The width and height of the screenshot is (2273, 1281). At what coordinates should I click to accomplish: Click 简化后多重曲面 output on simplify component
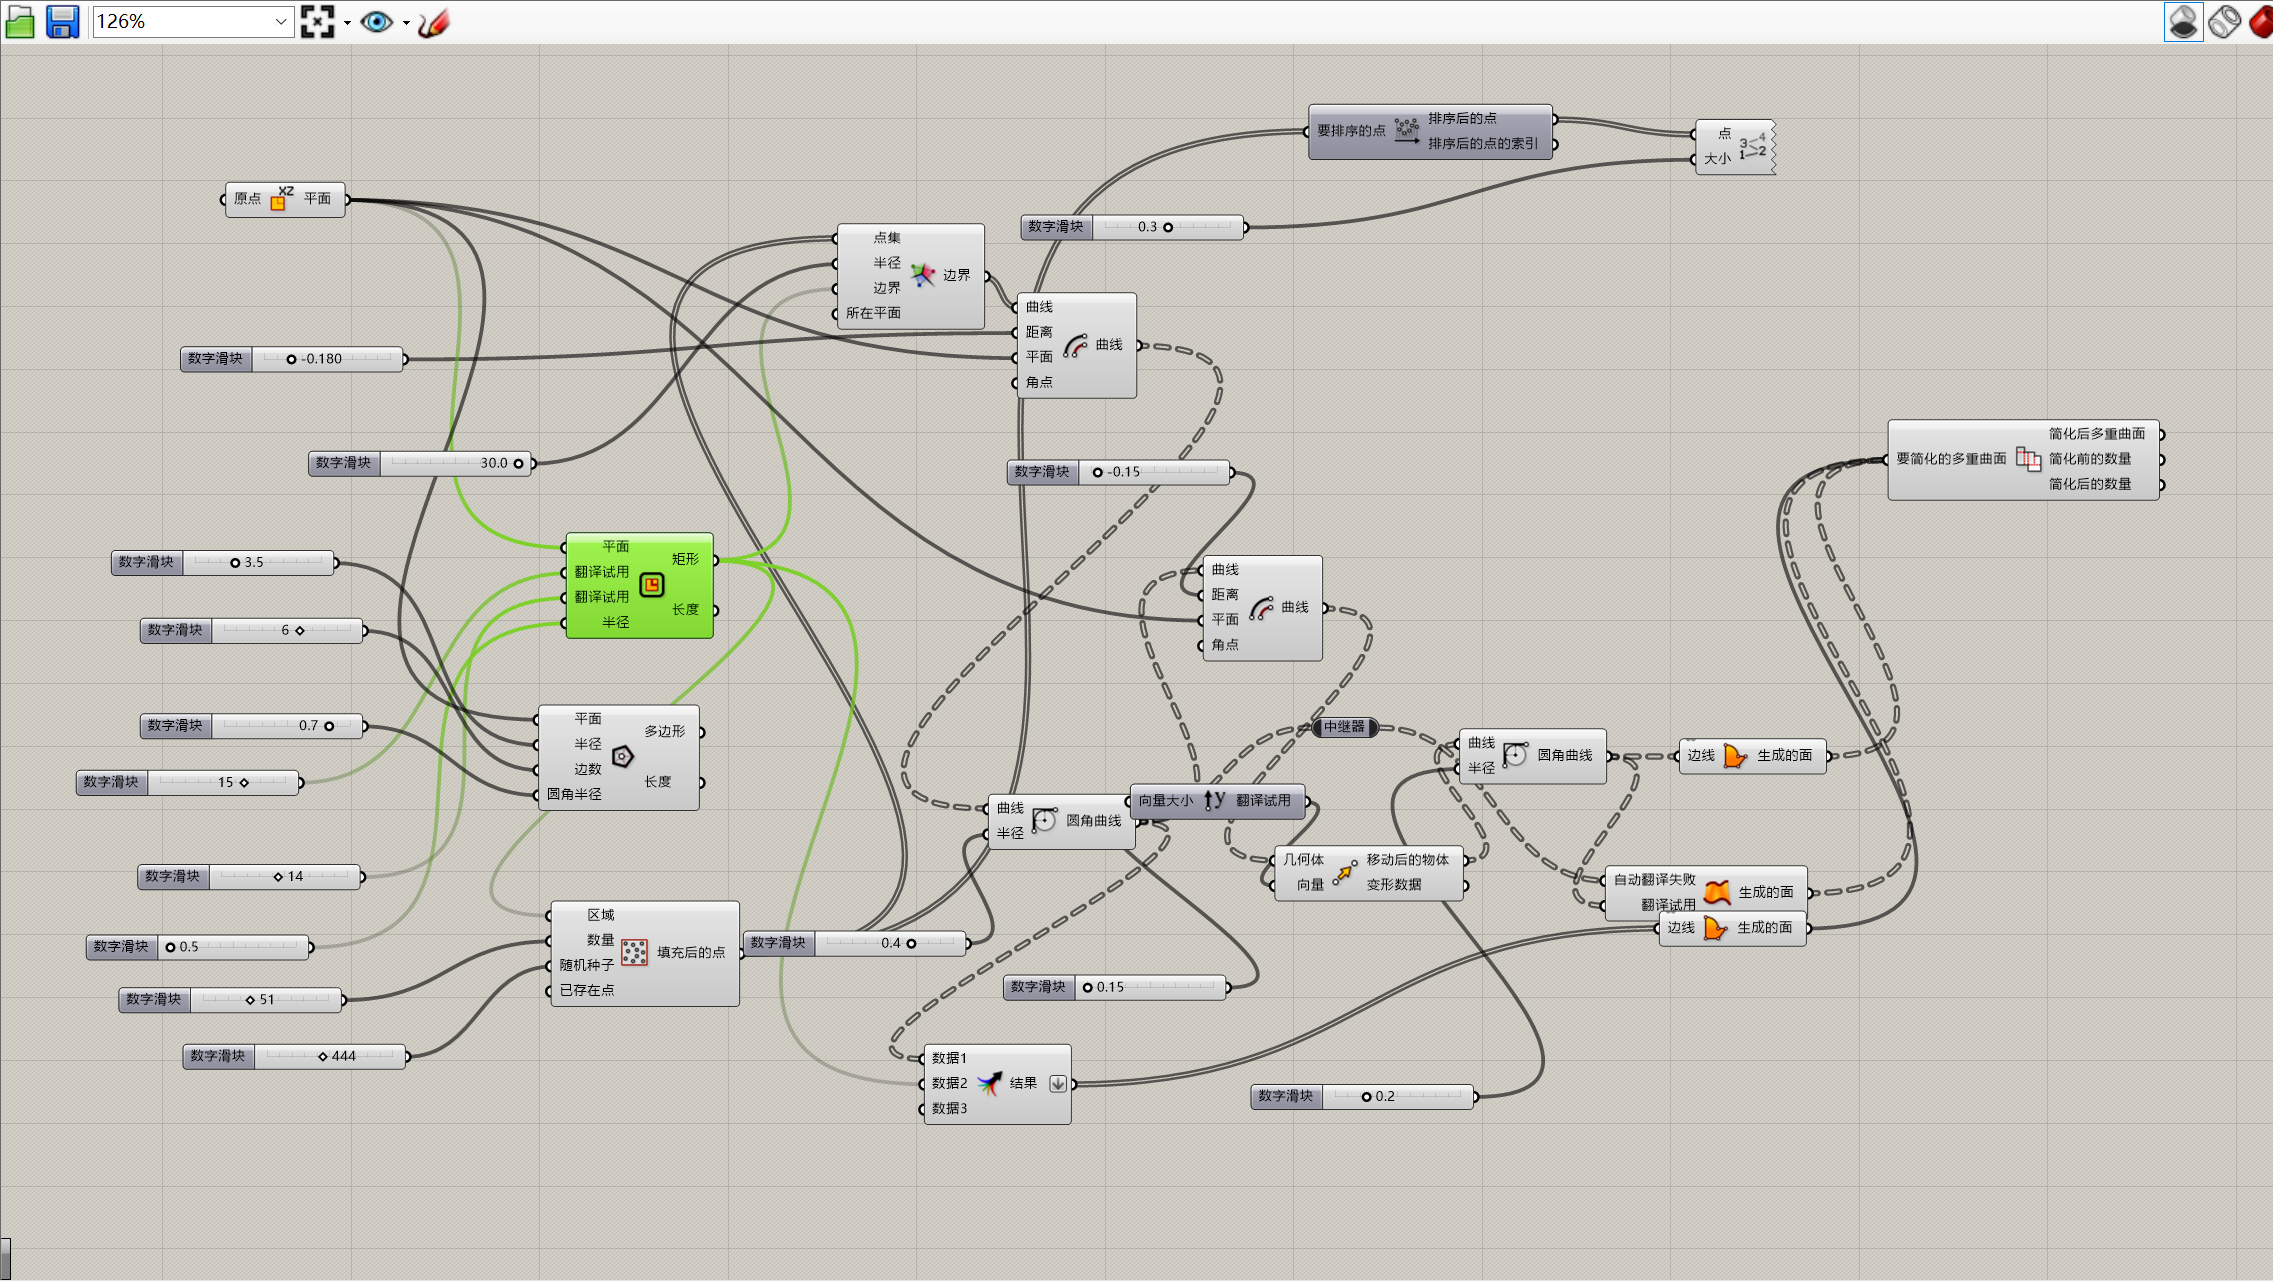coord(2096,434)
